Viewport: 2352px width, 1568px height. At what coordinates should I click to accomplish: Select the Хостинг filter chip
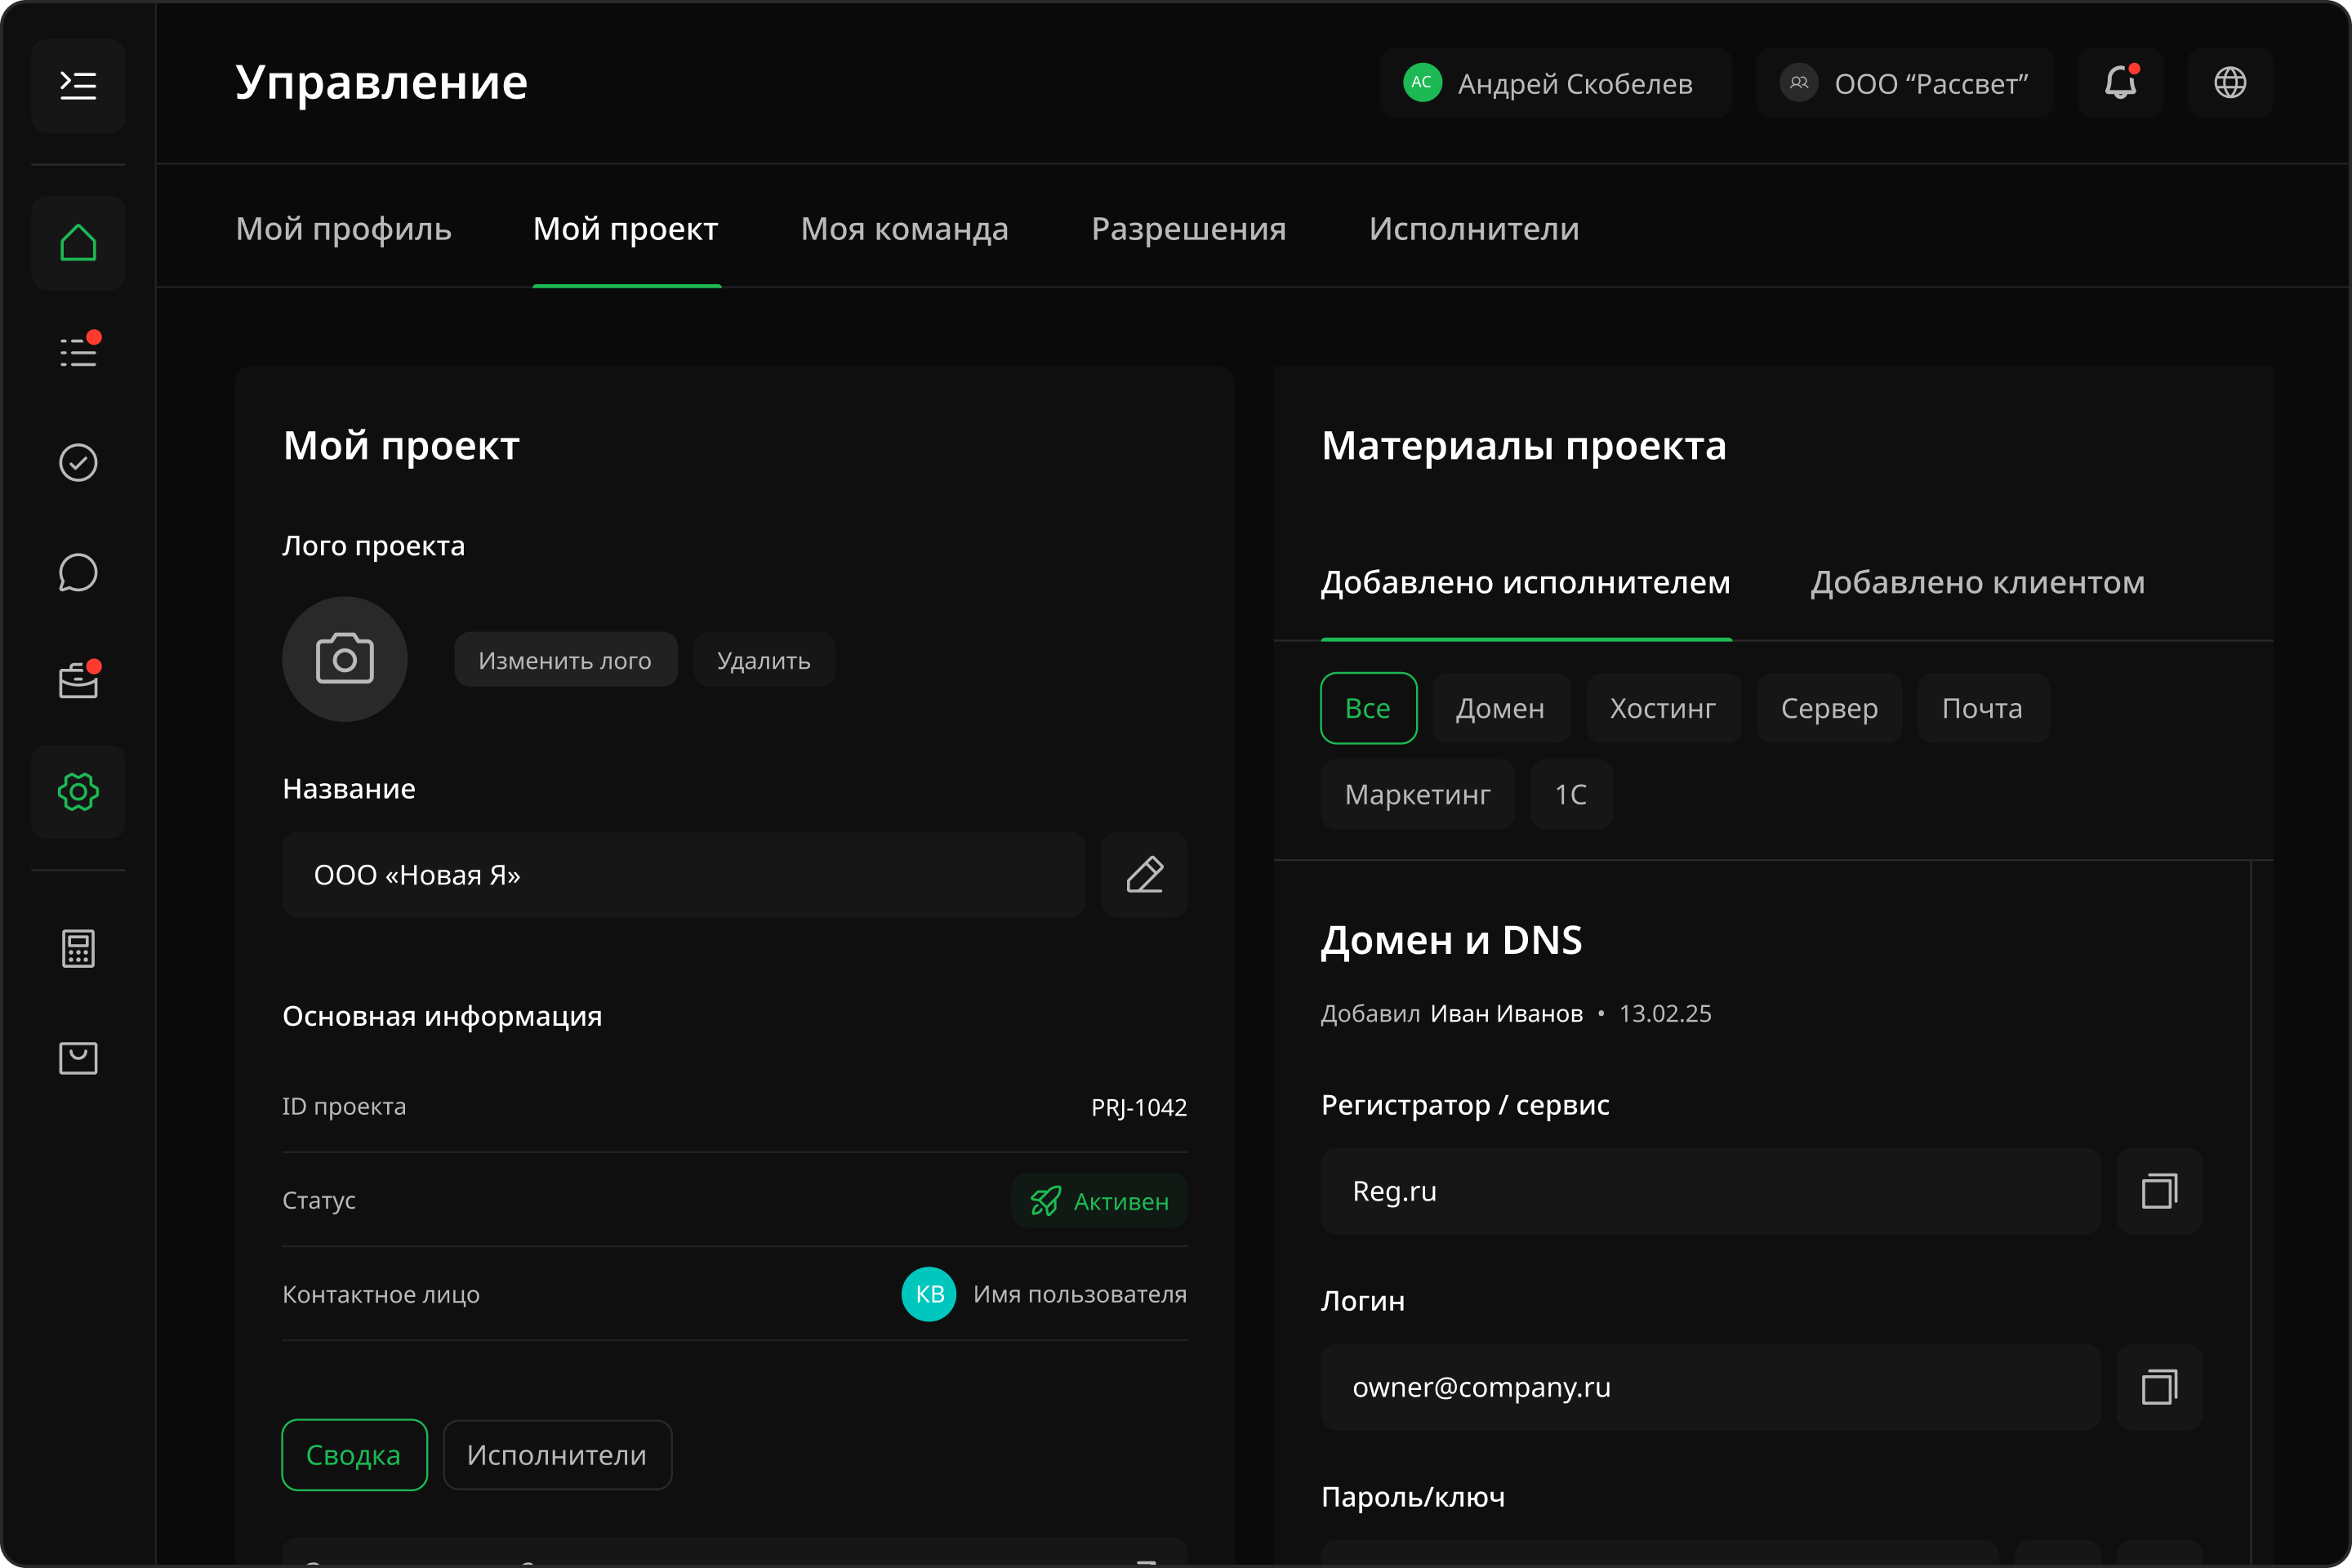1662,708
